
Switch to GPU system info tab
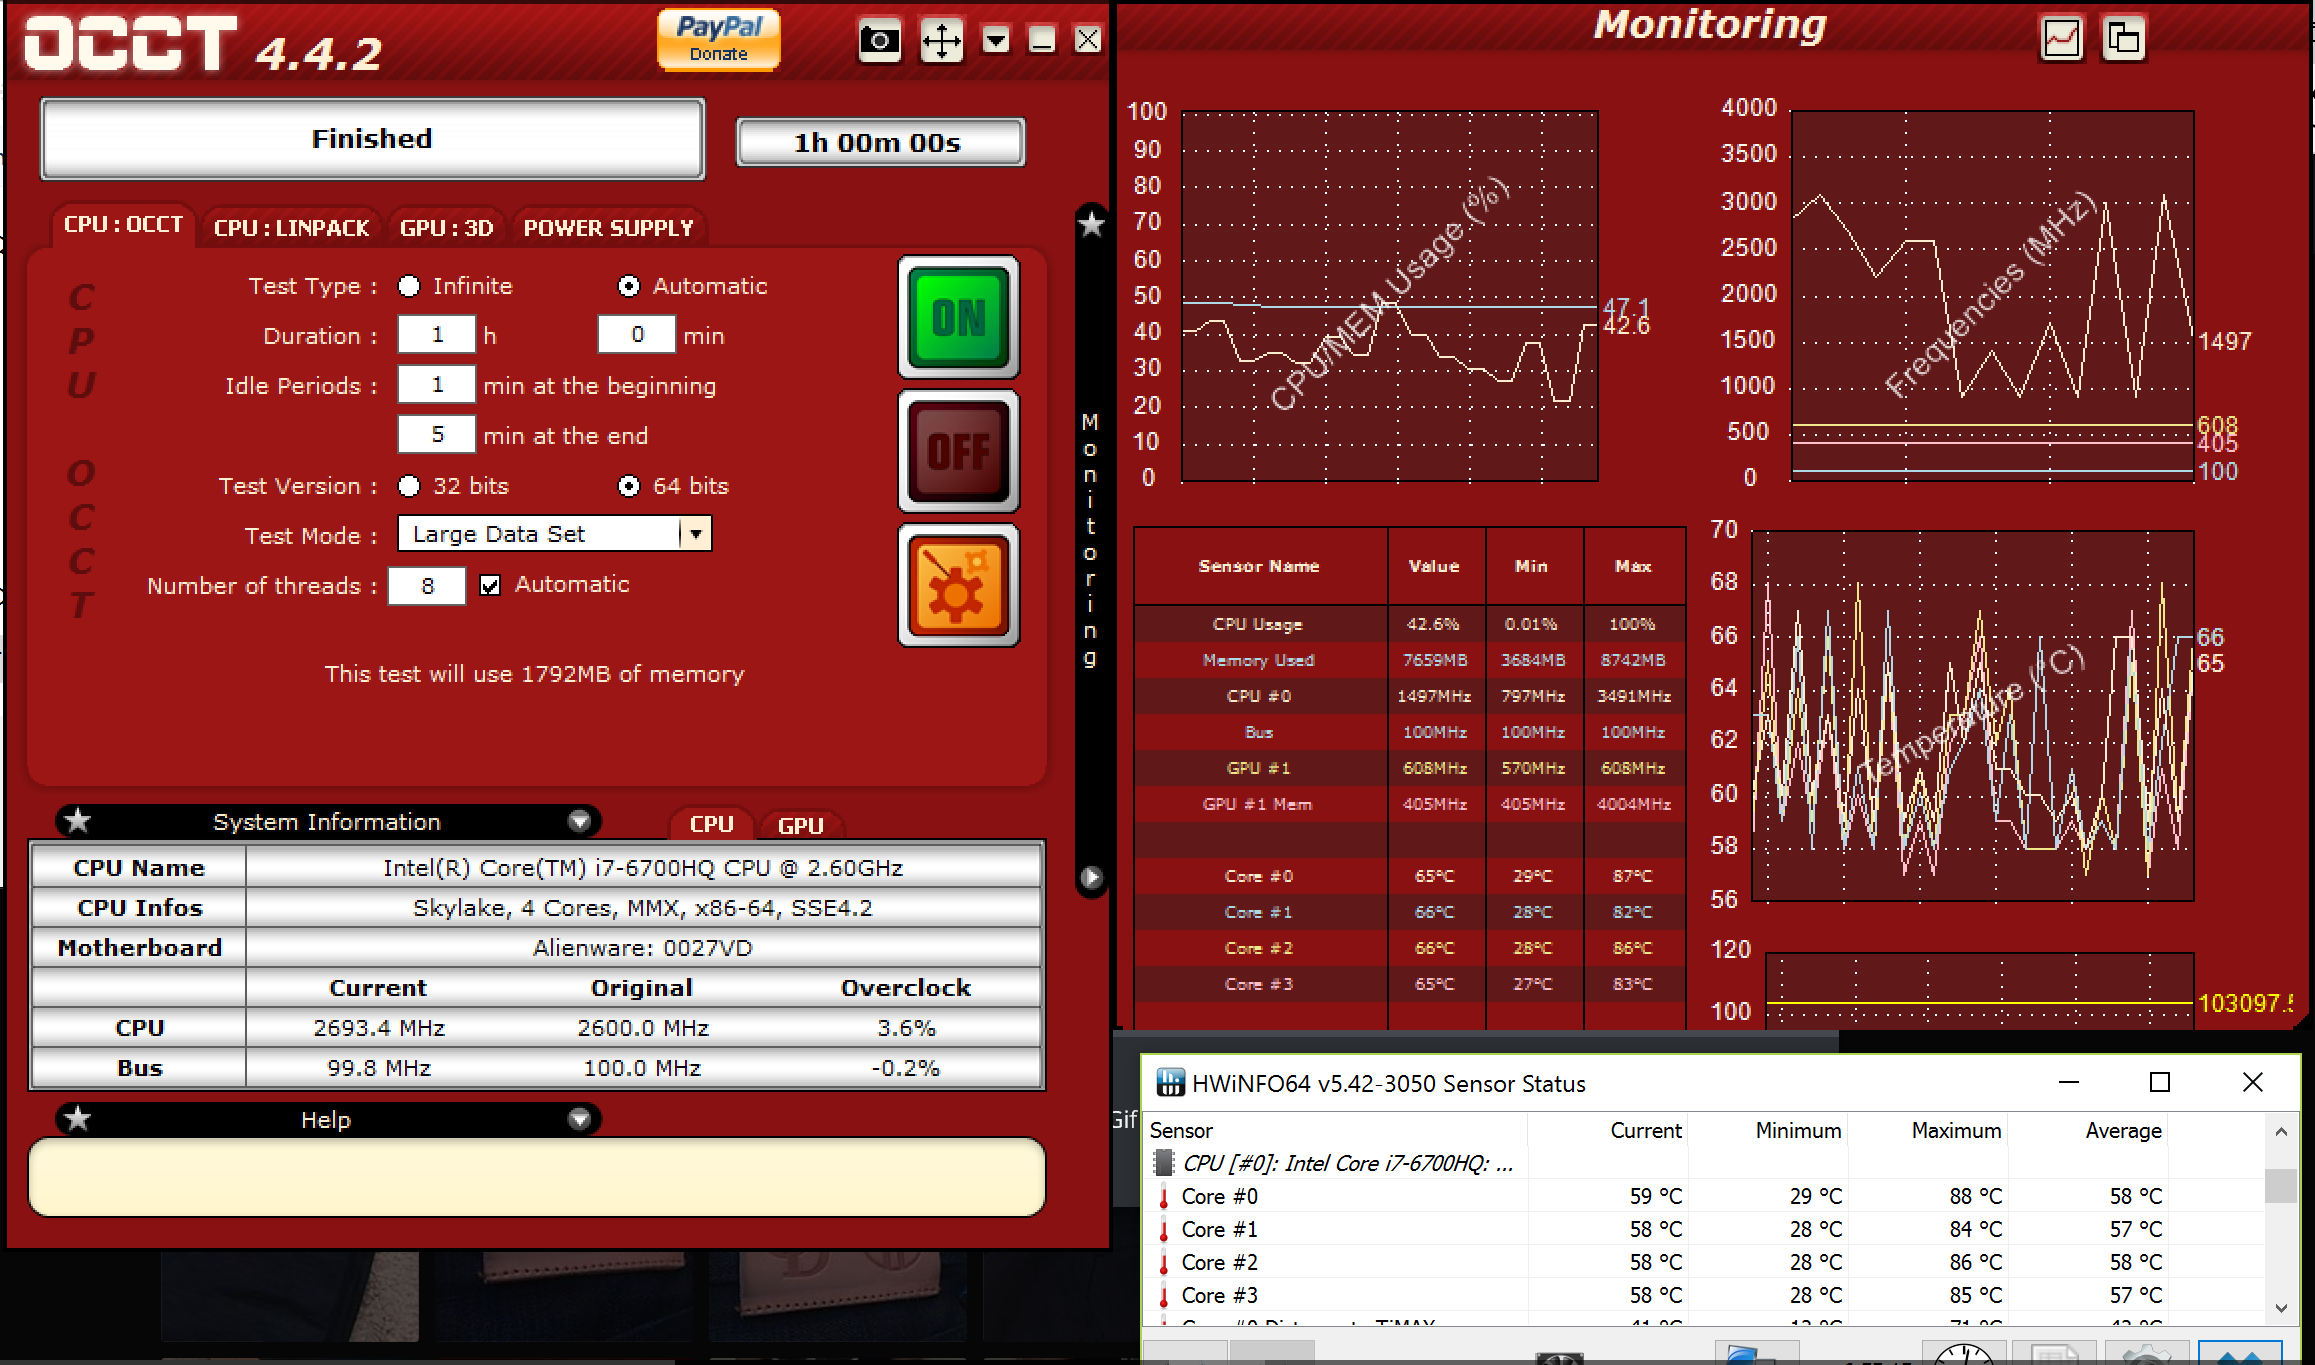pyautogui.click(x=800, y=825)
